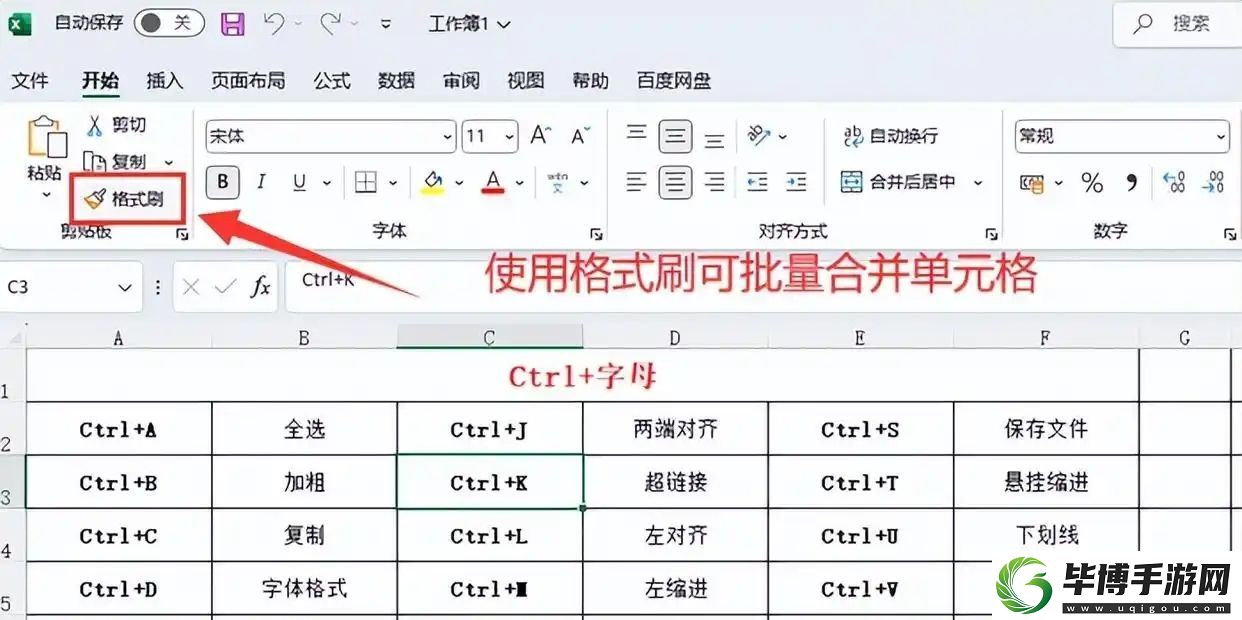Click the increase indent icon
The image size is (1242, 620).
tap(796, 182)
